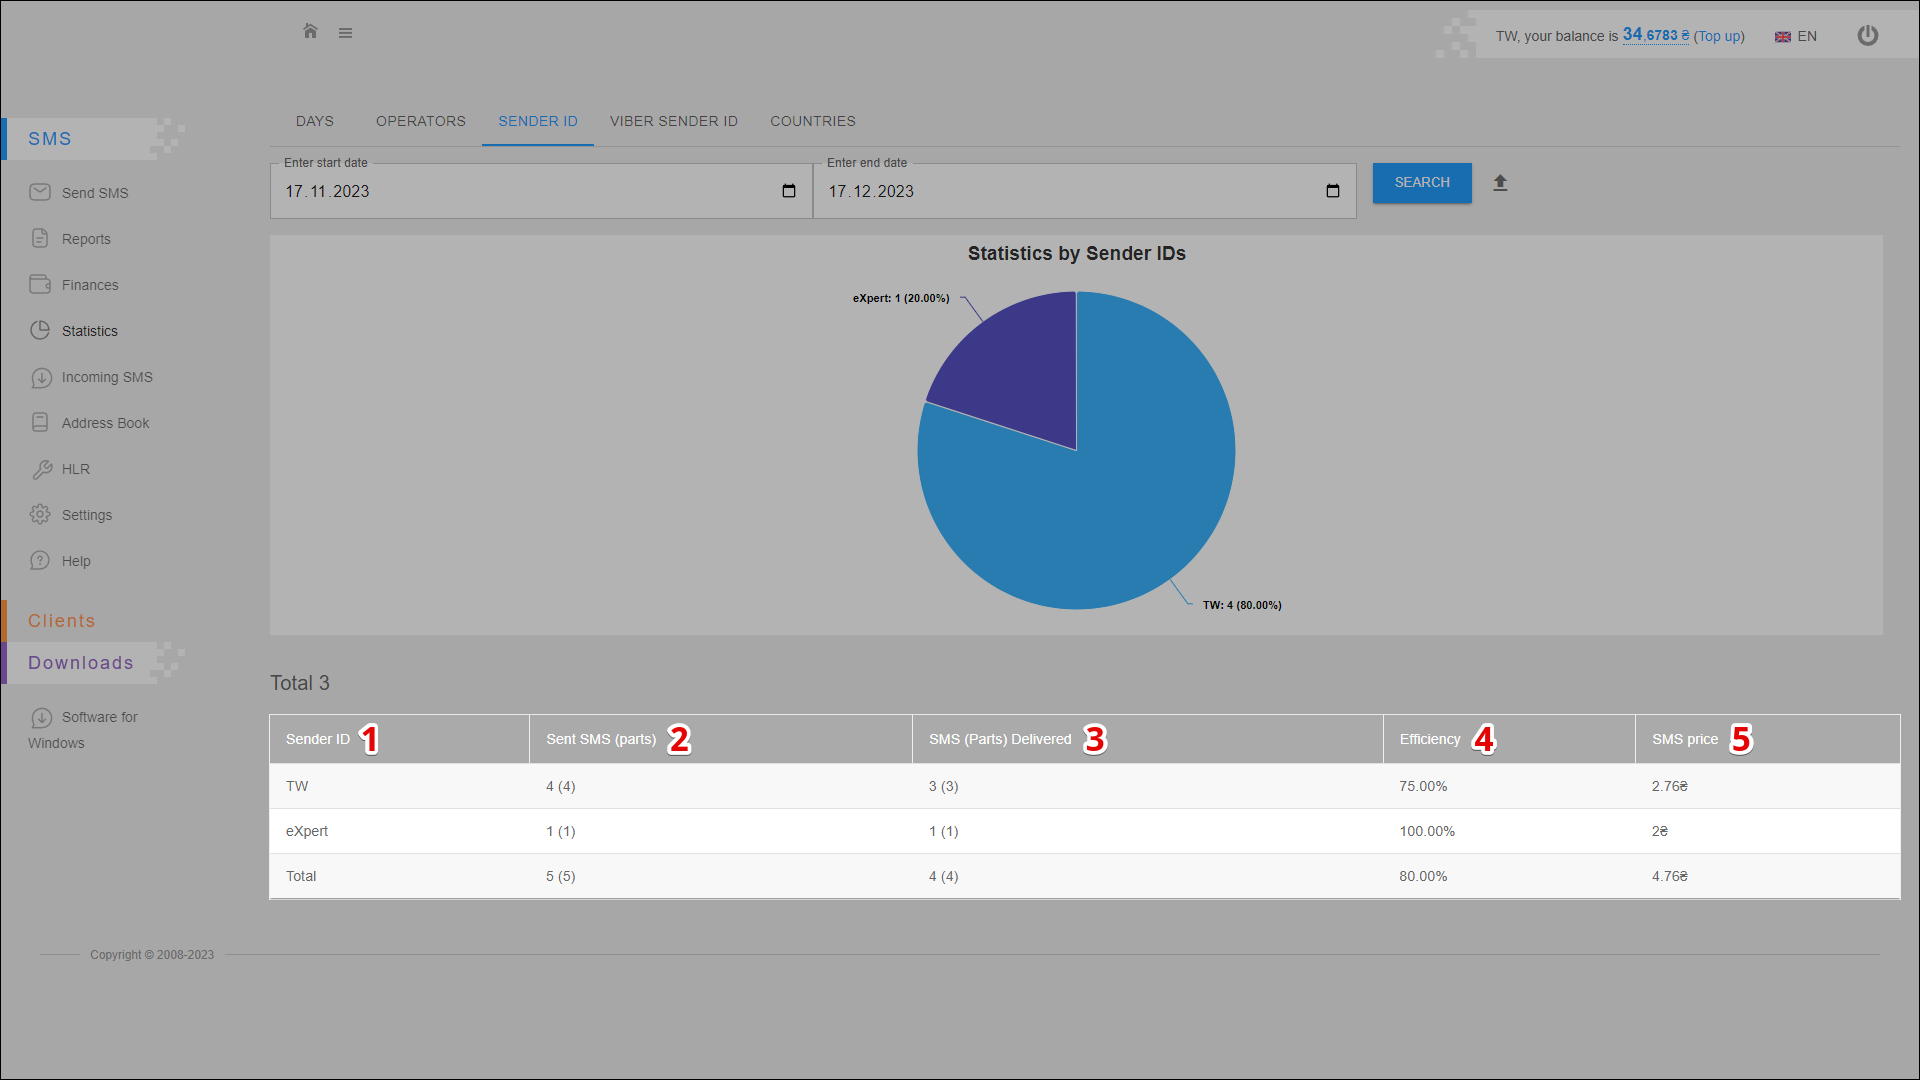Click the home icon in top bar
The image size is (1920, 1080).
[x=310, y=32]
